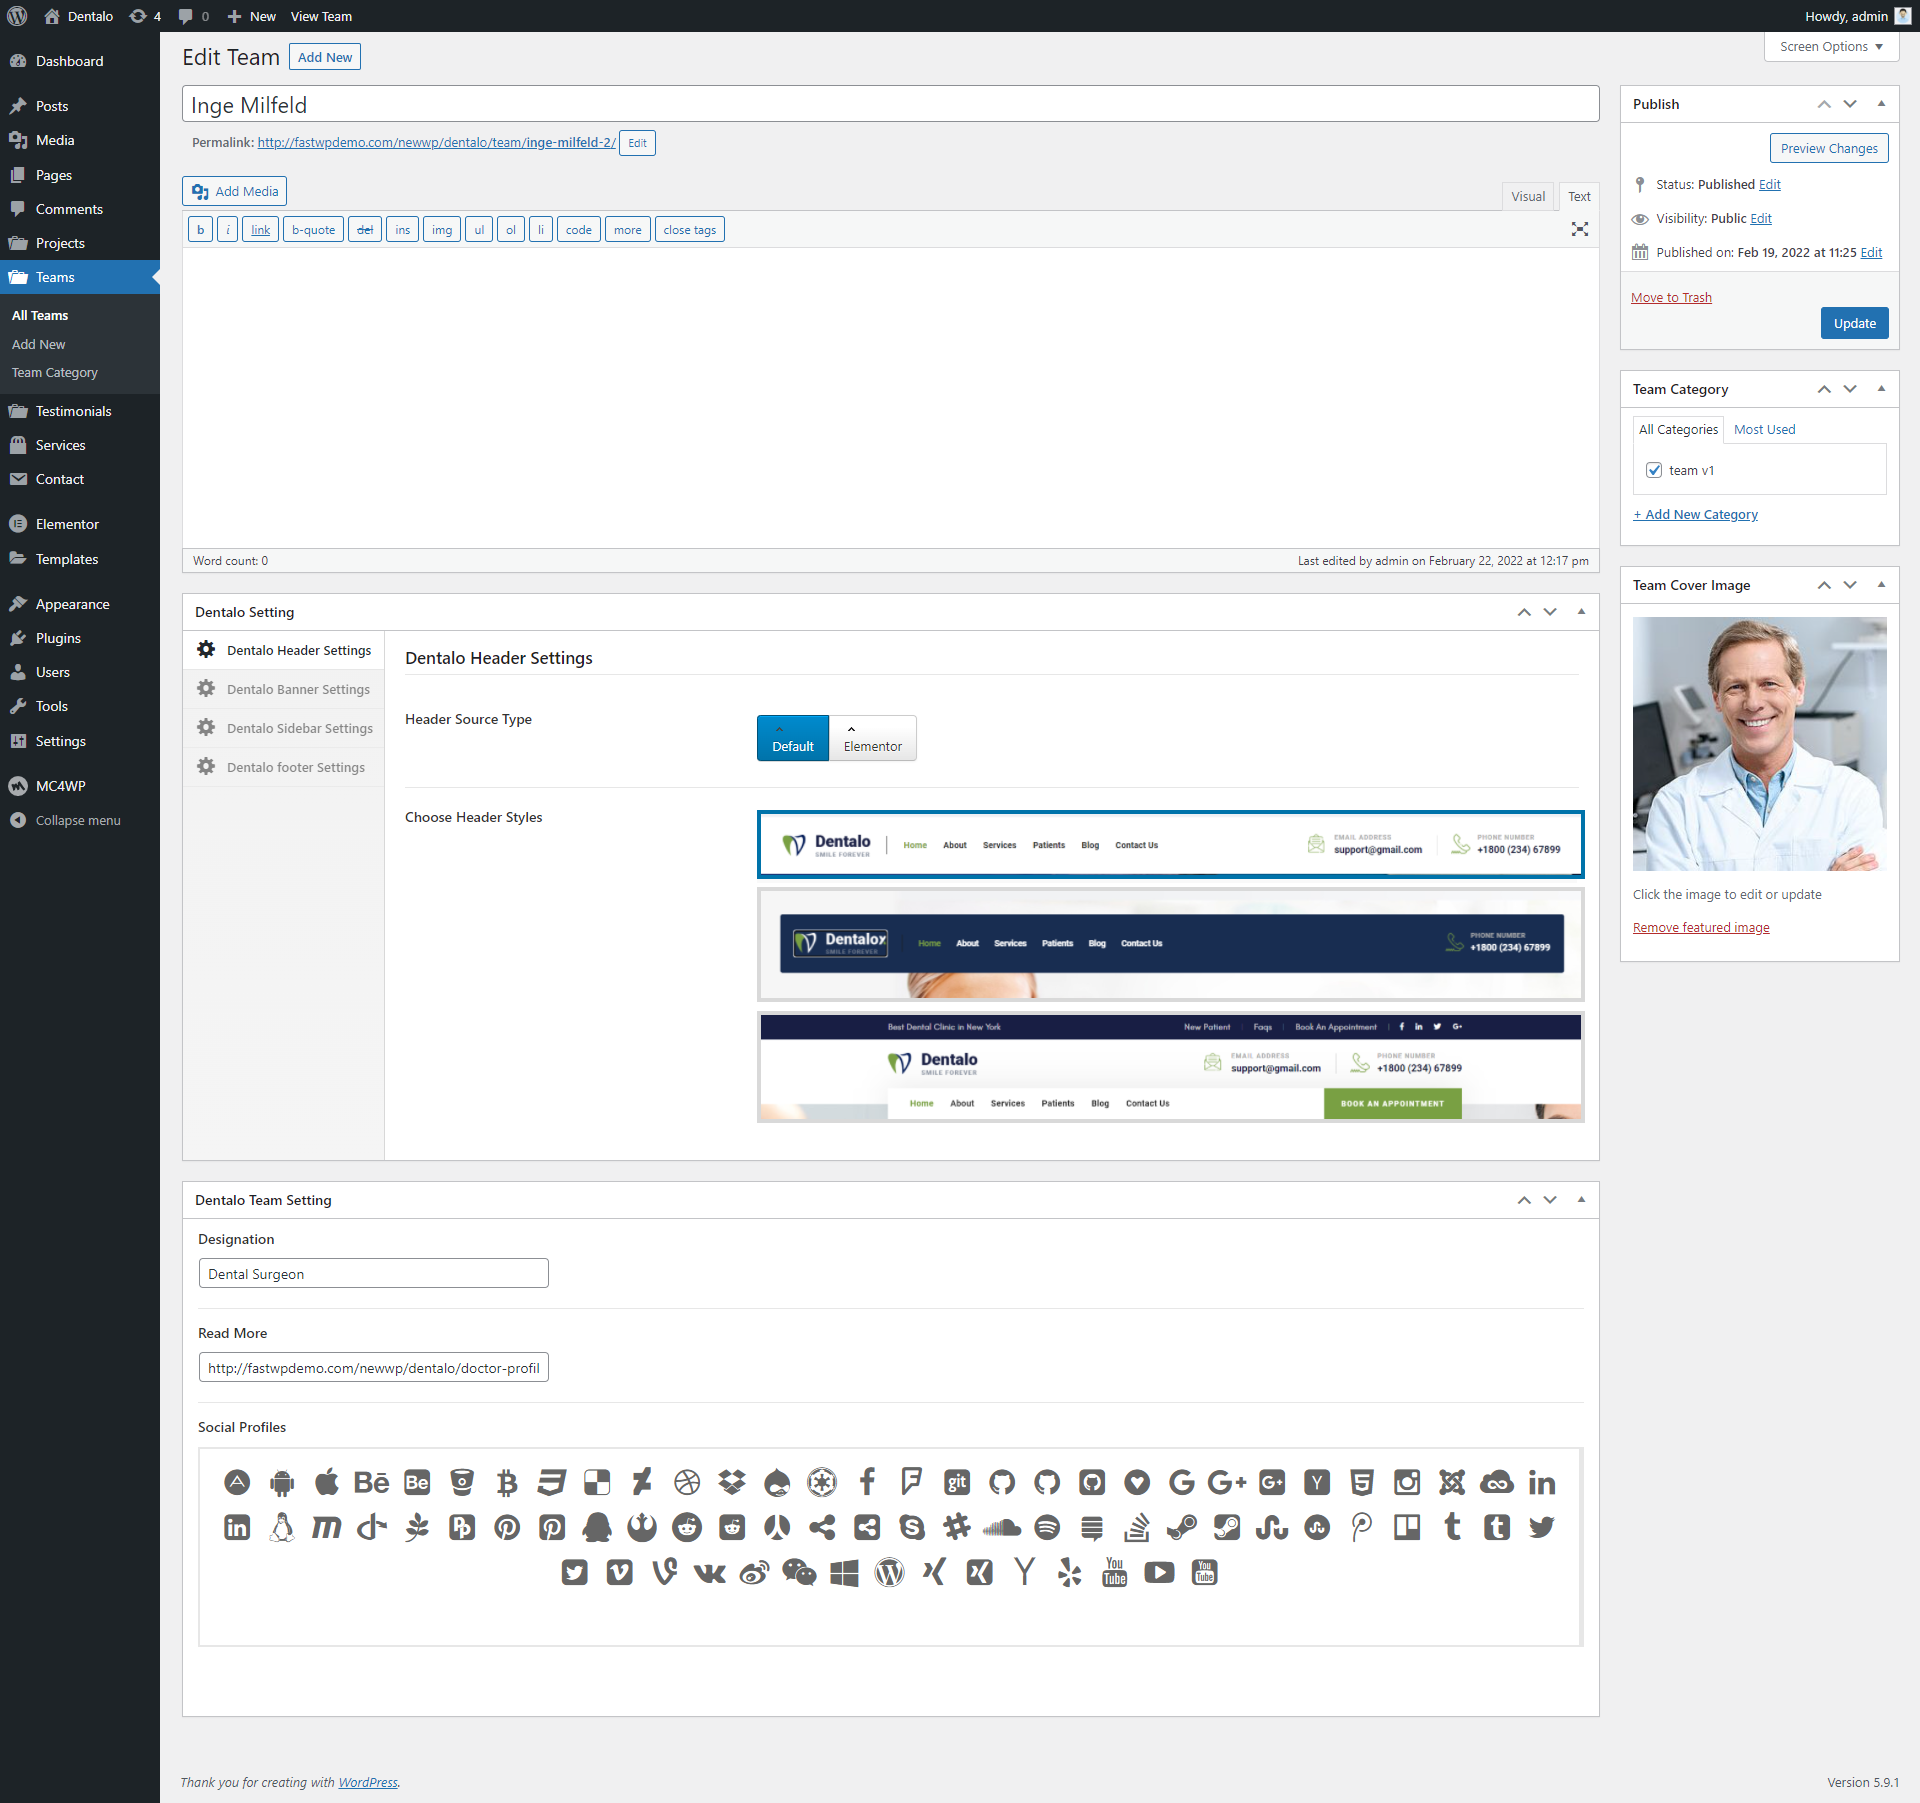Set header source type to Elementor
This screenshot has width=1920, height=1803.
point(872,738)
